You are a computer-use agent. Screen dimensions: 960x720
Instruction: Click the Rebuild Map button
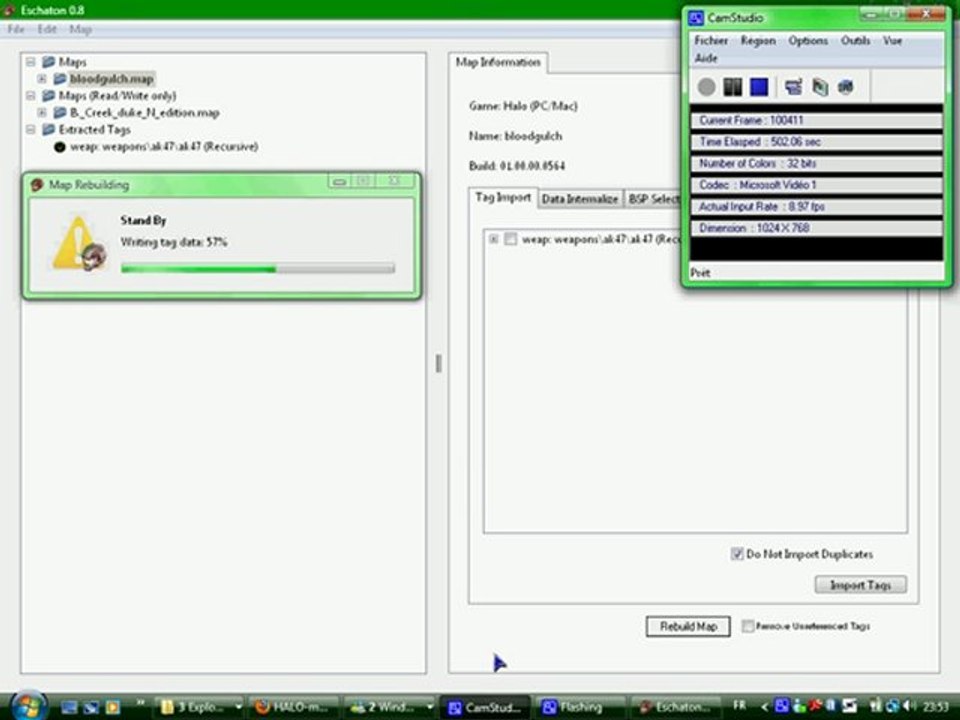688,626
